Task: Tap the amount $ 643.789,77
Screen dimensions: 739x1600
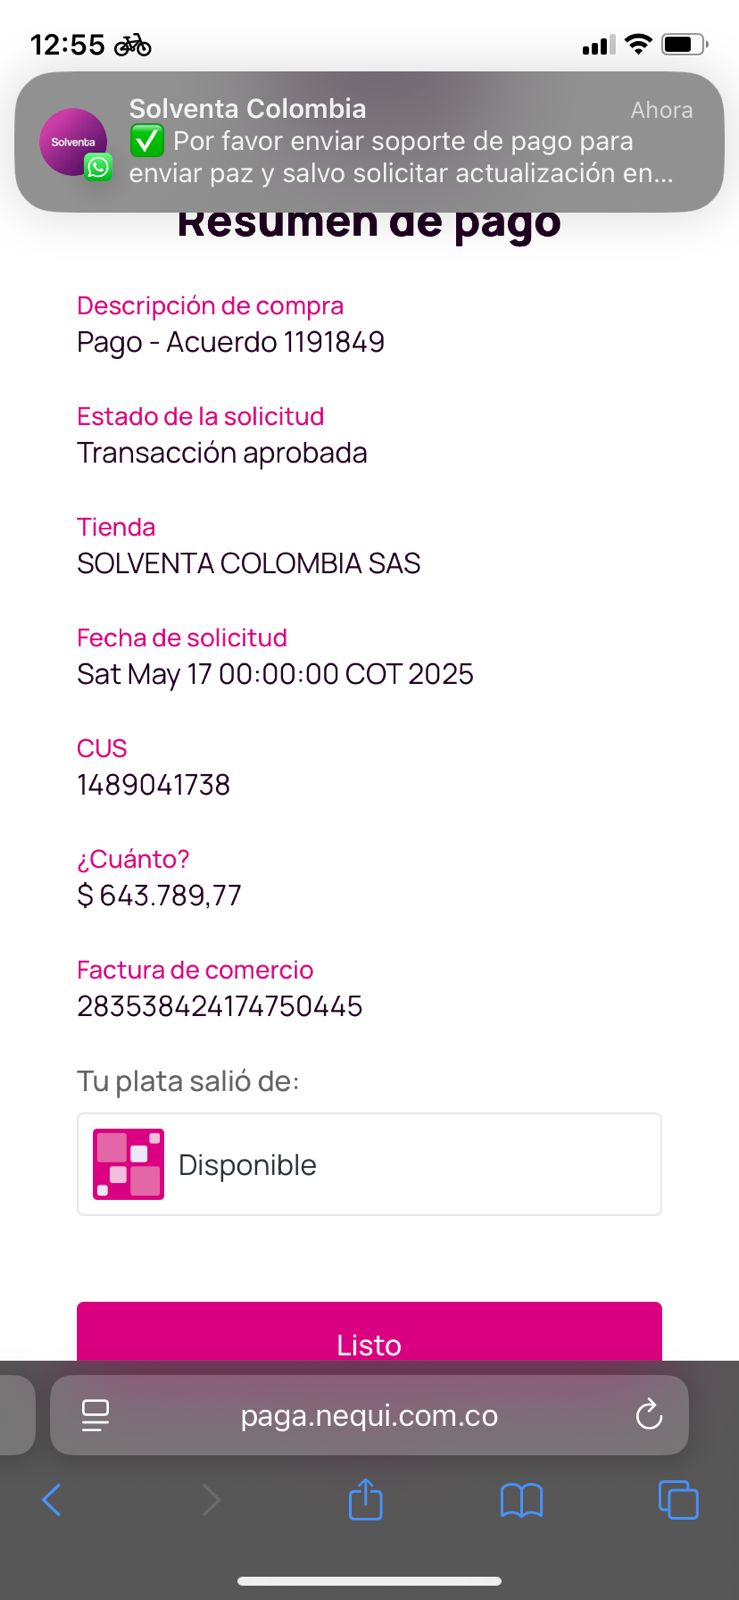Action: (x=160, y=895)
